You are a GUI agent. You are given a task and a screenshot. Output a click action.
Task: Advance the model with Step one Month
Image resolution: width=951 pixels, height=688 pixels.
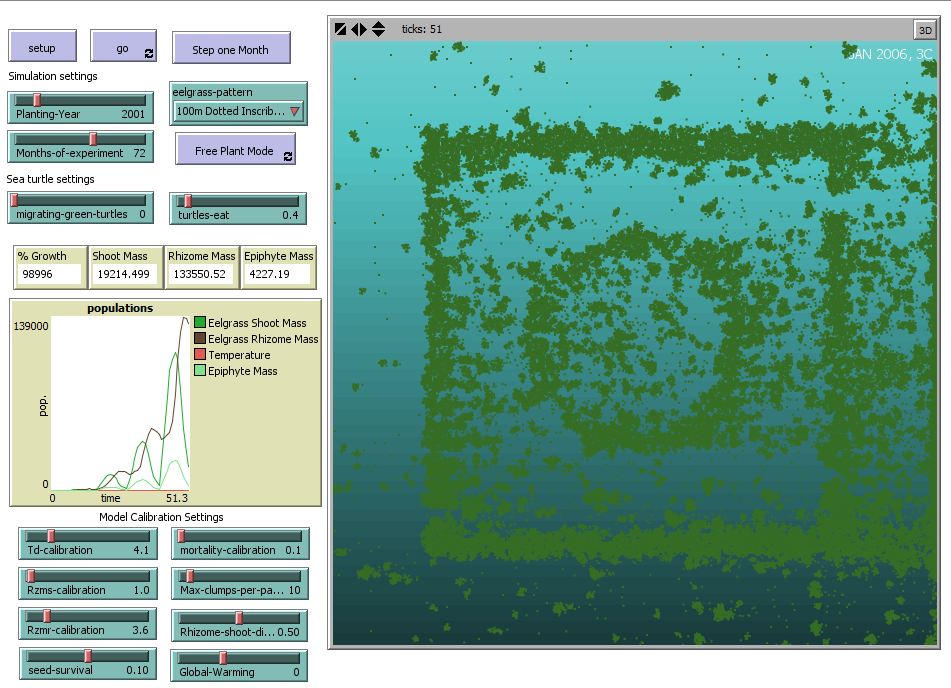pyautogui.click(x=231, y=47)
